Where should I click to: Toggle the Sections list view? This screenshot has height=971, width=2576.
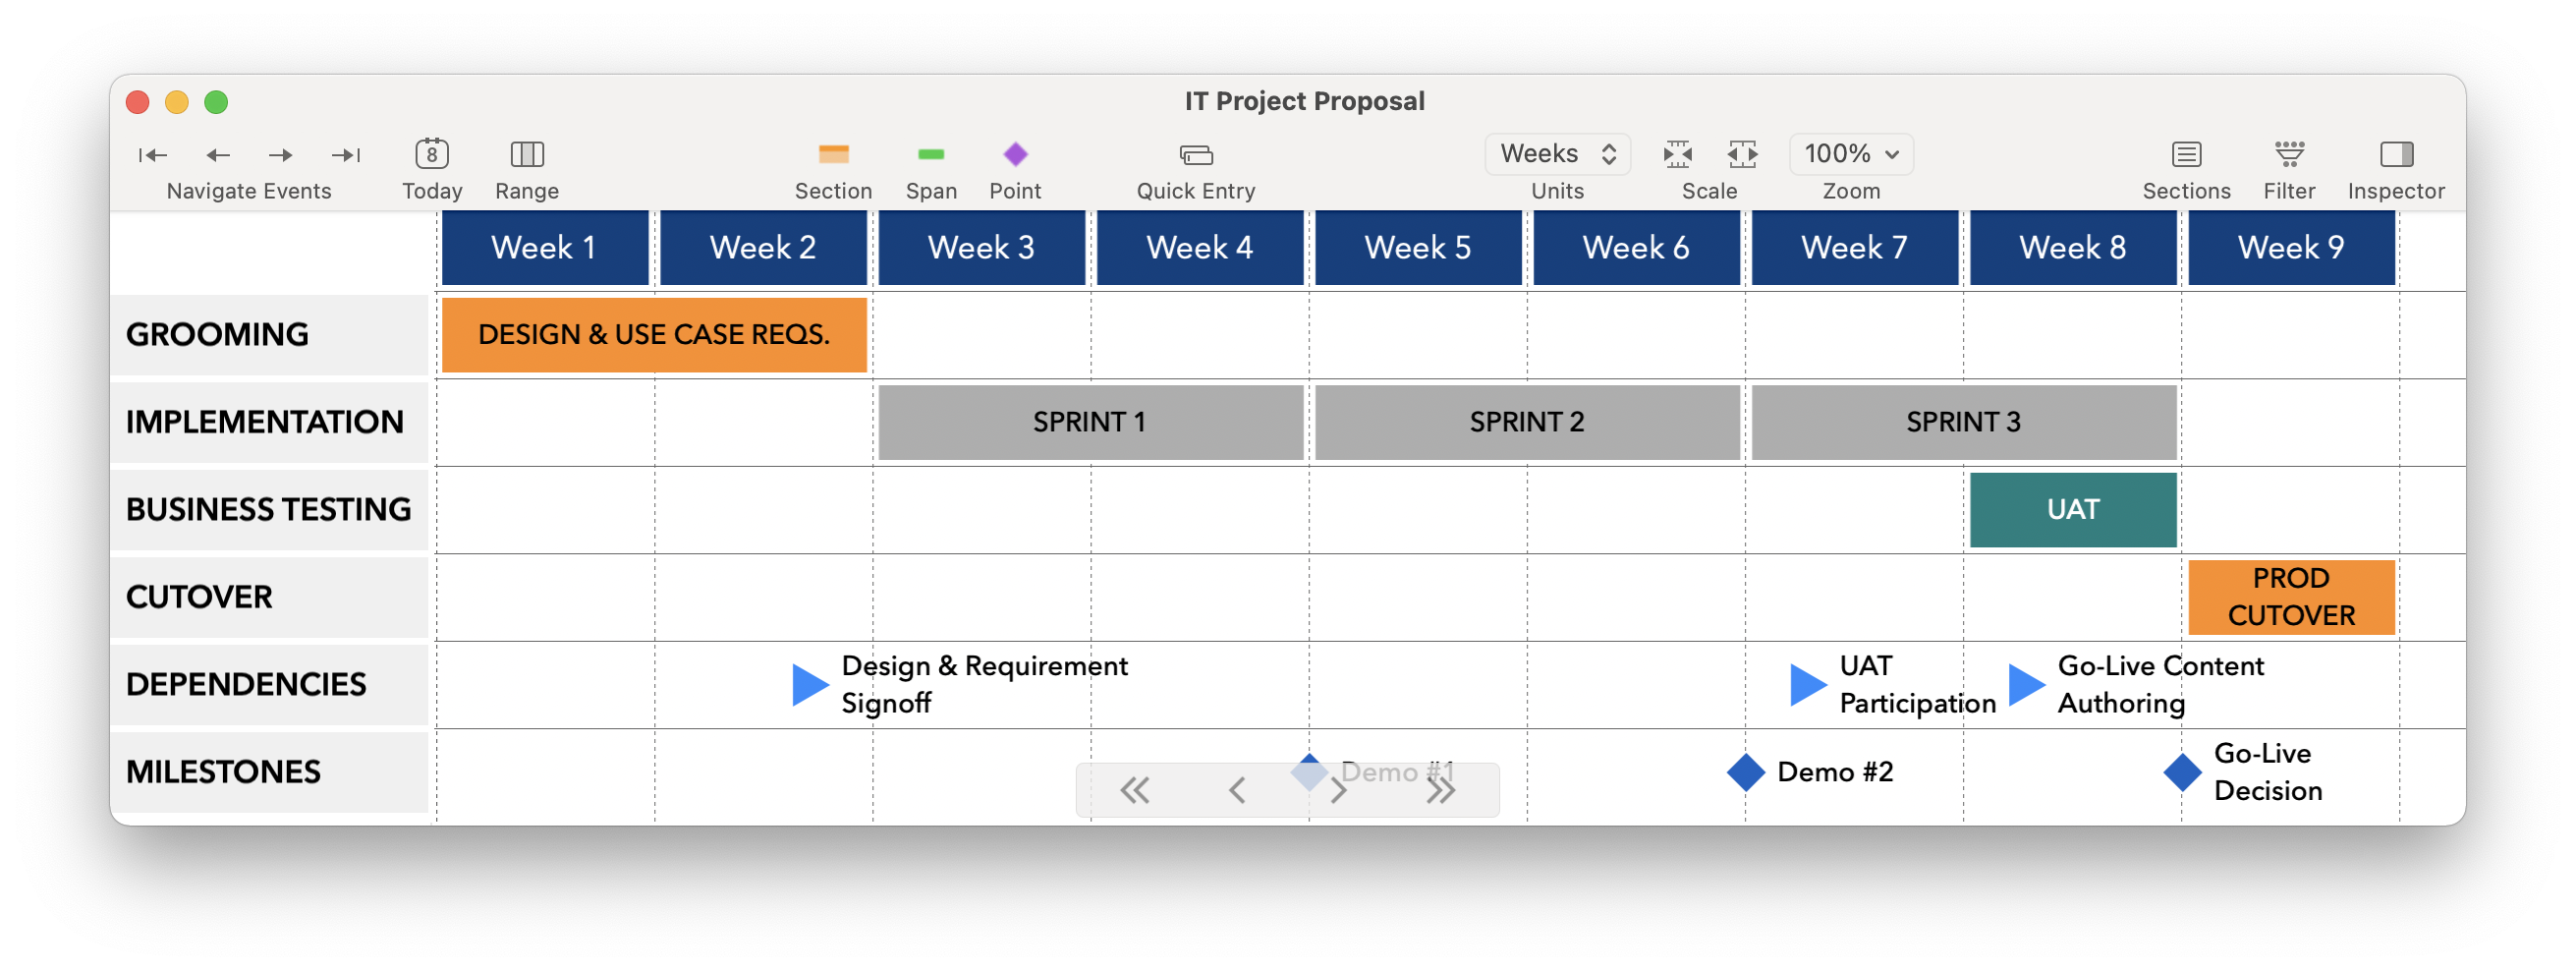pyautogui.click(x=2186, y=154)
